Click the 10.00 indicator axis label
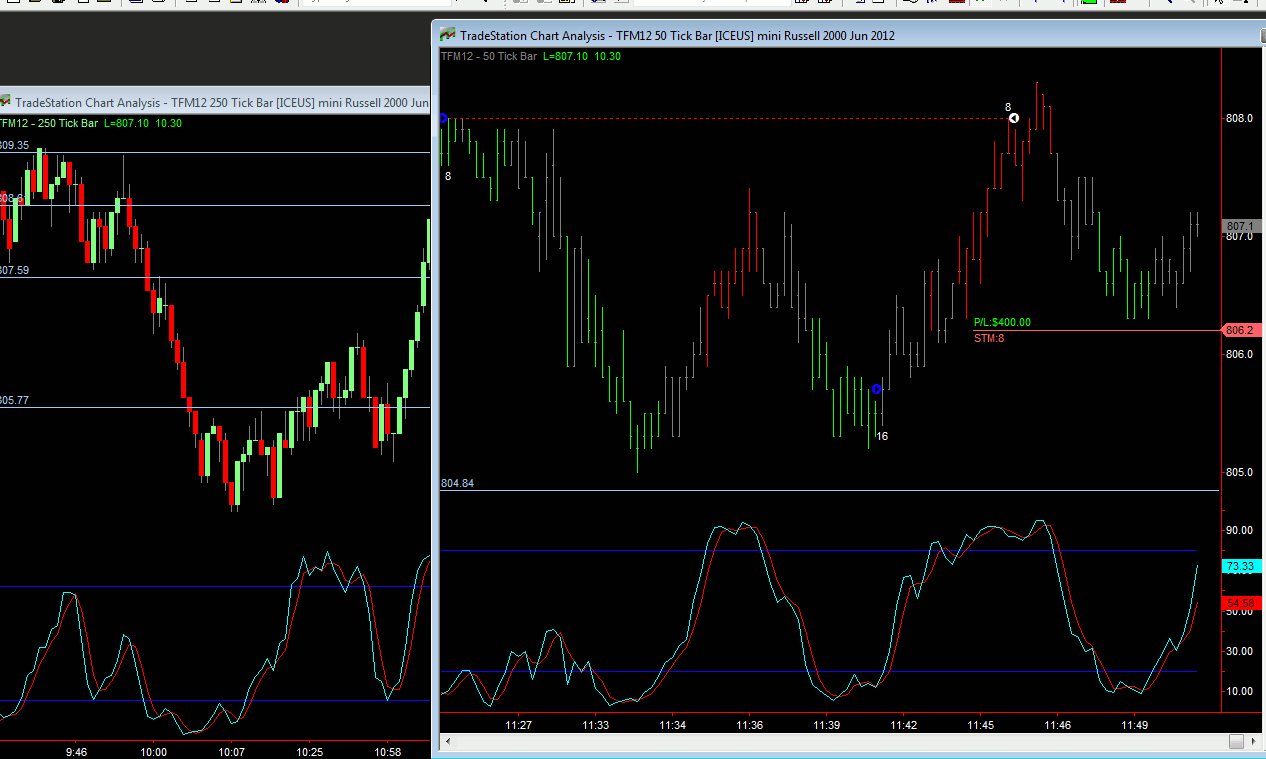 point(1239,691)
